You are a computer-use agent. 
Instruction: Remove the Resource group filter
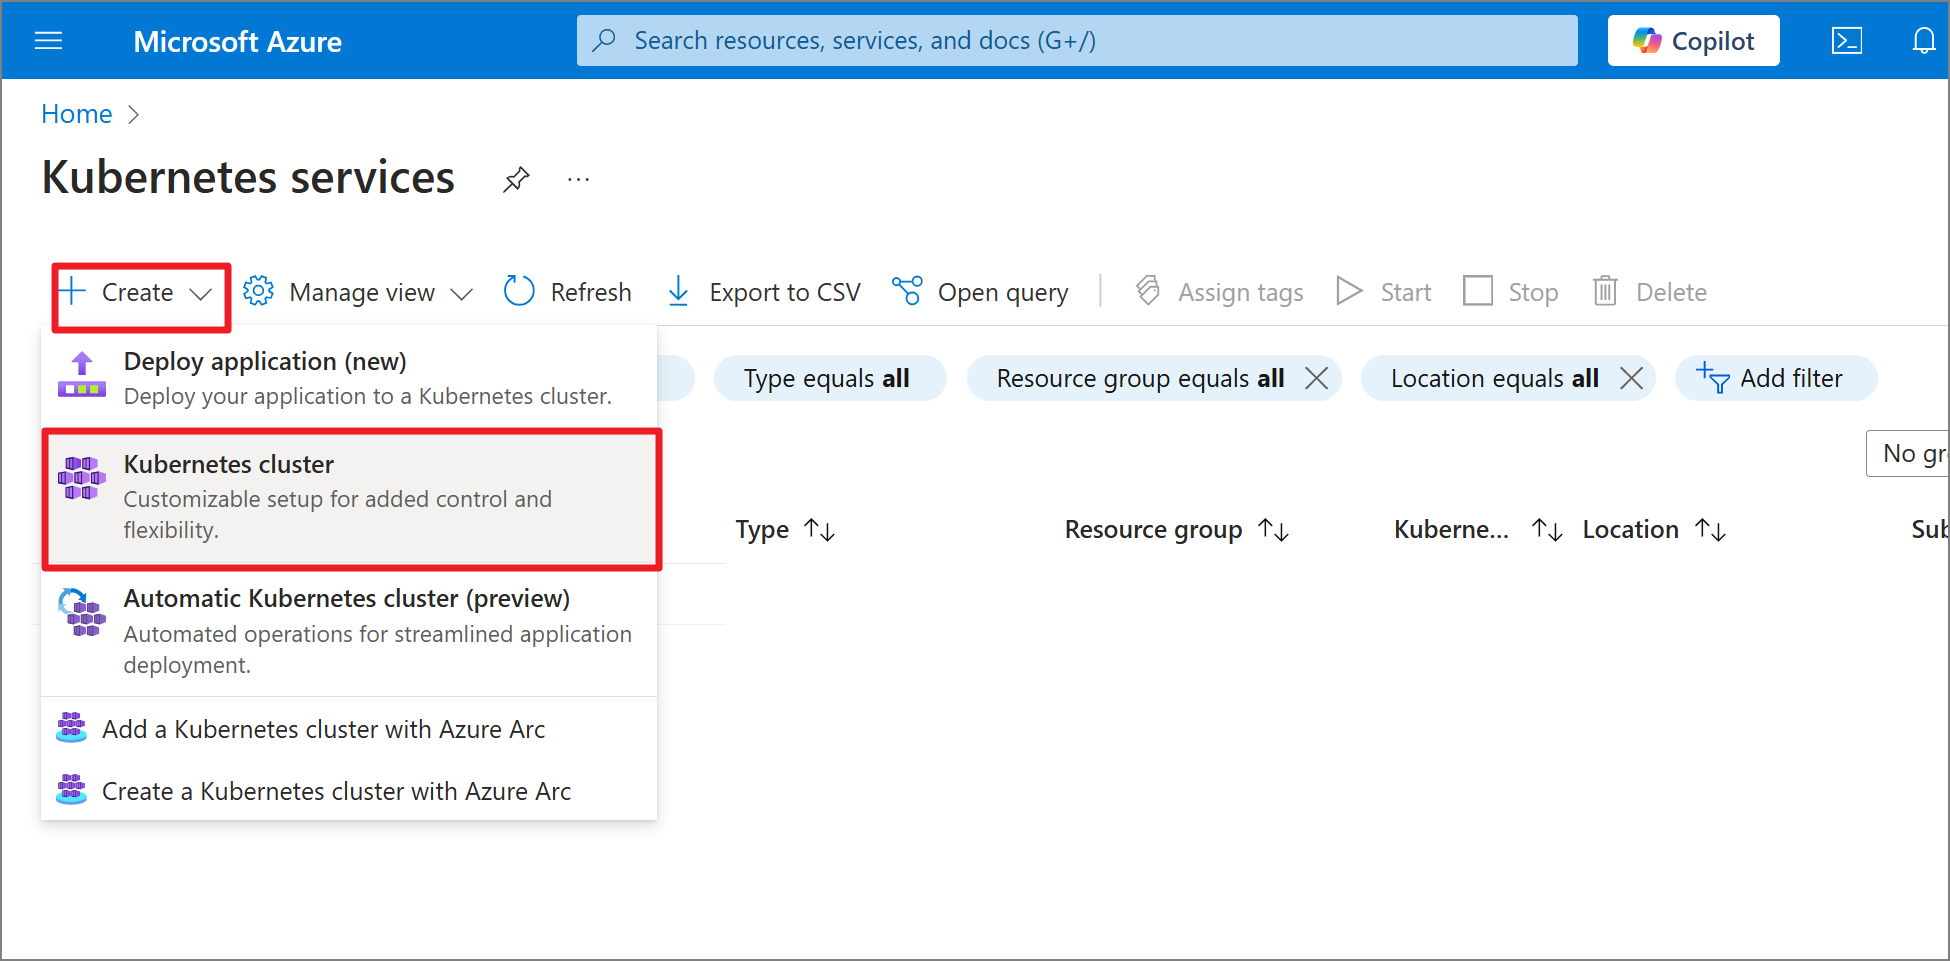pos(1317,378)
